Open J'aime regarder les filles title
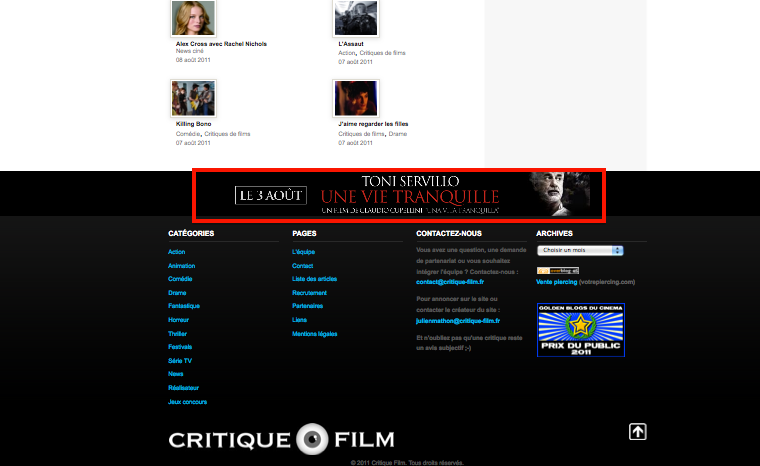 pos(373,124)
